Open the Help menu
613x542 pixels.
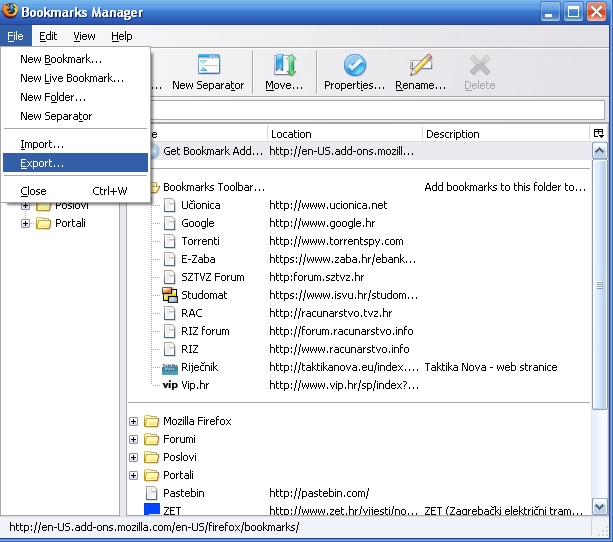pos(122,36)
